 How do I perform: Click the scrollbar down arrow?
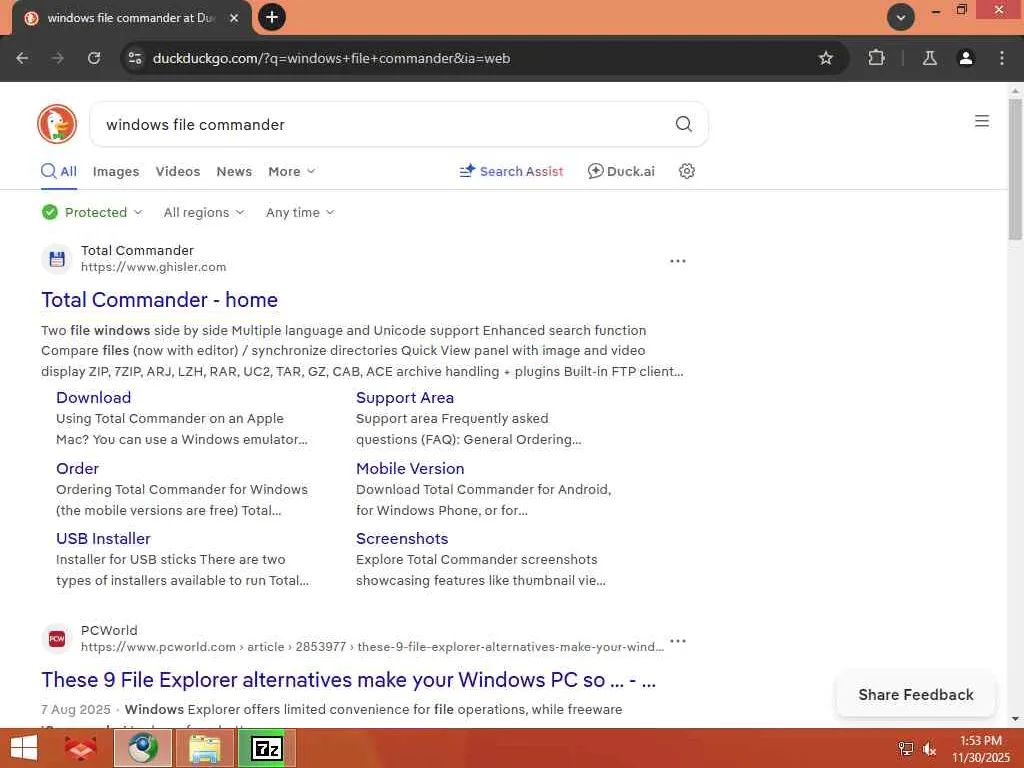(1015, 719)
